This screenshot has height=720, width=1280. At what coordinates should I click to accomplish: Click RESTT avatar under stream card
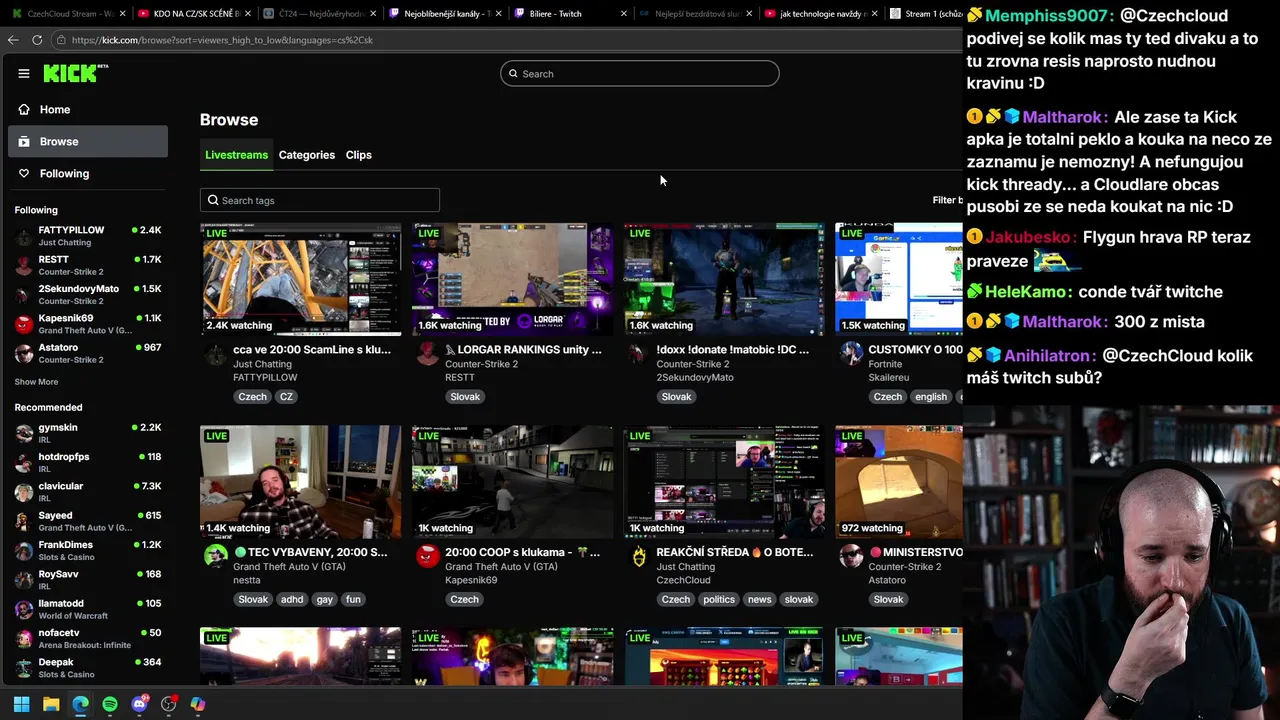pos(427,355)
